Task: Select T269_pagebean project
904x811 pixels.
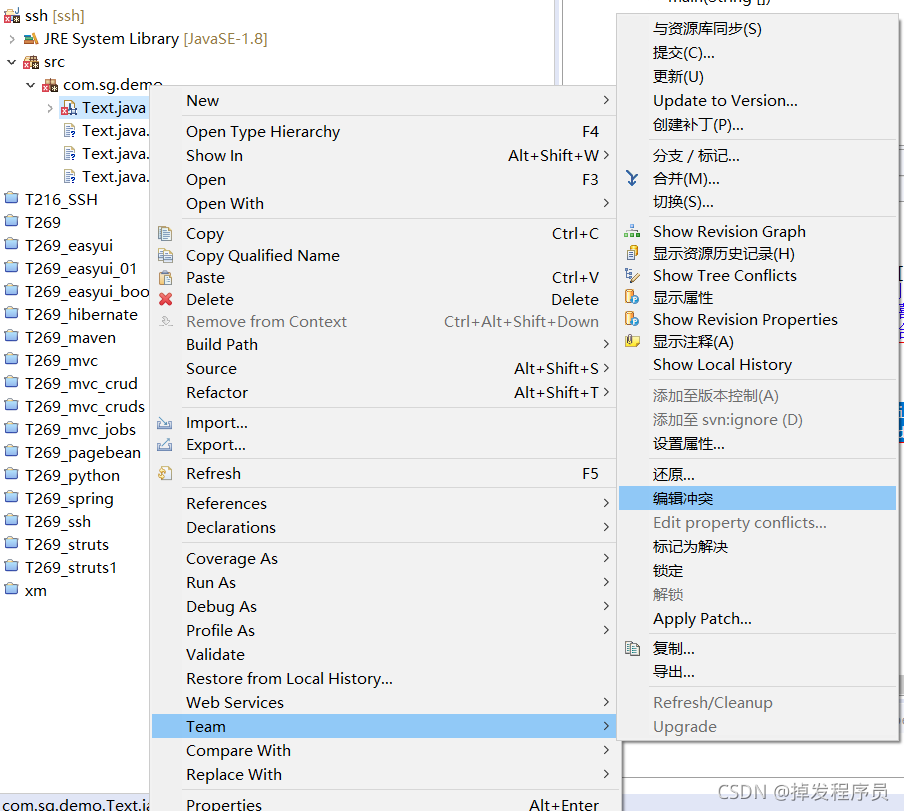Action: pos(83,452)
